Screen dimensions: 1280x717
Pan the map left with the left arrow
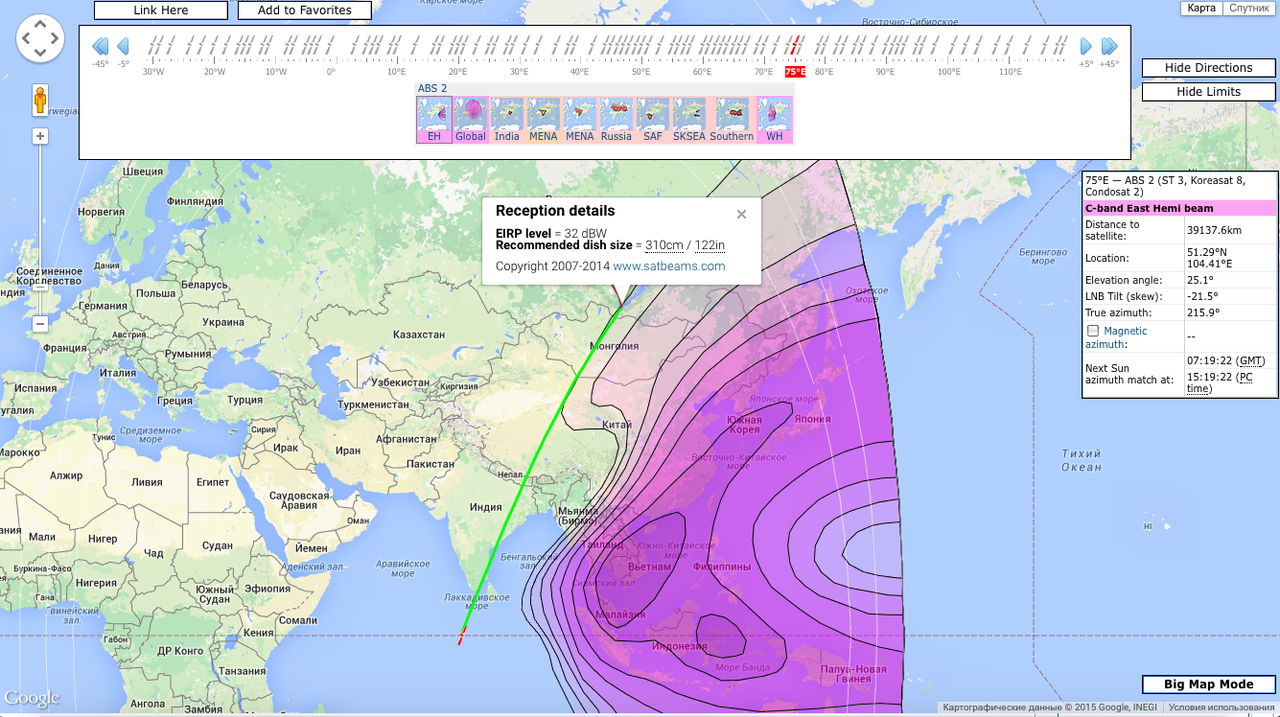tap(27, 40)
